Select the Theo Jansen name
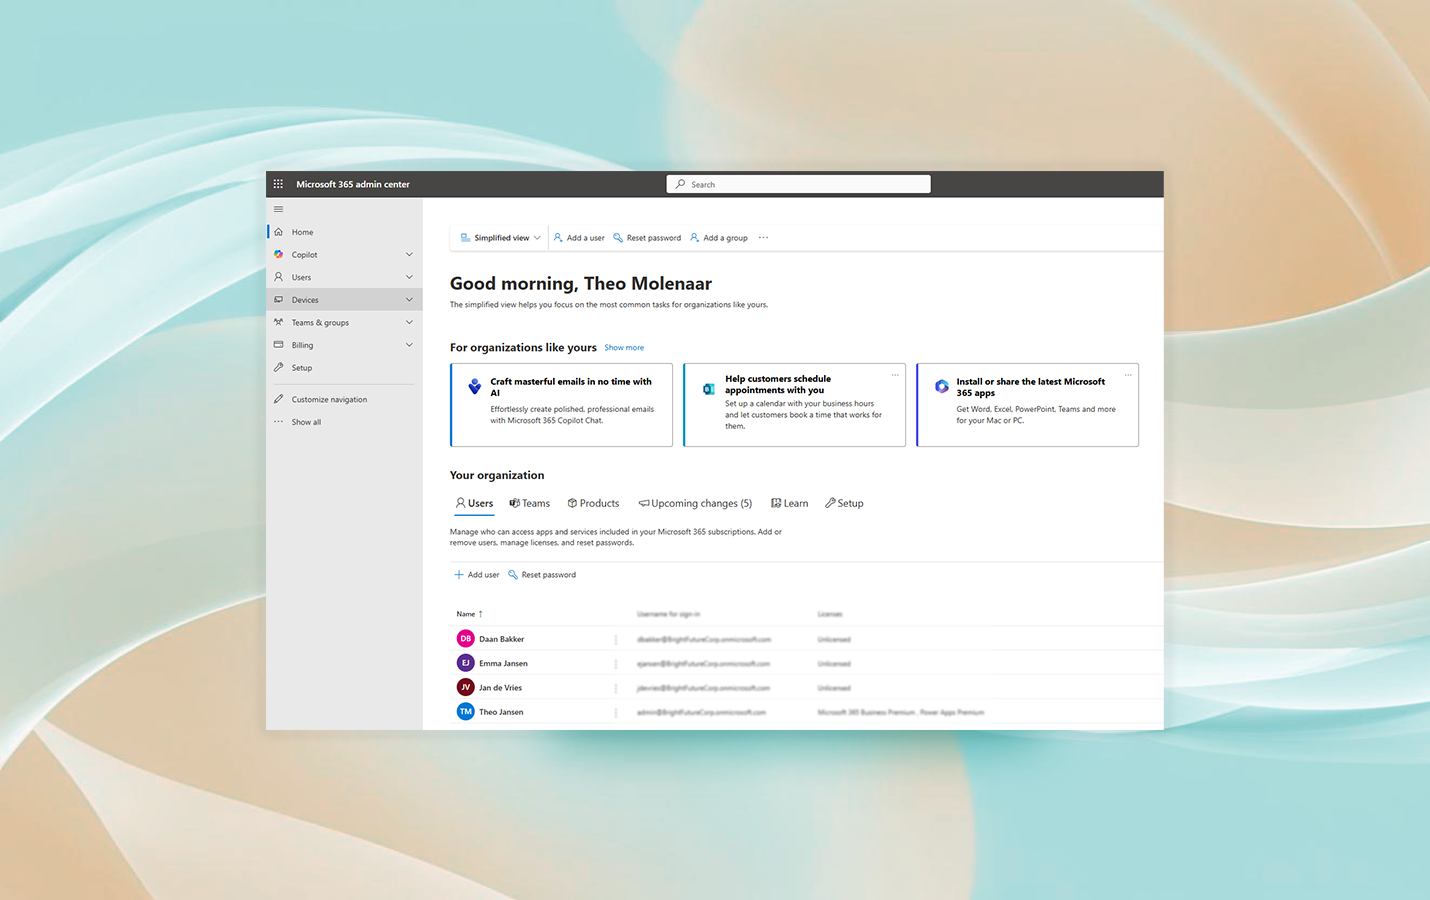The width and height of the screenshot is (1430, 900). (501, 712)
